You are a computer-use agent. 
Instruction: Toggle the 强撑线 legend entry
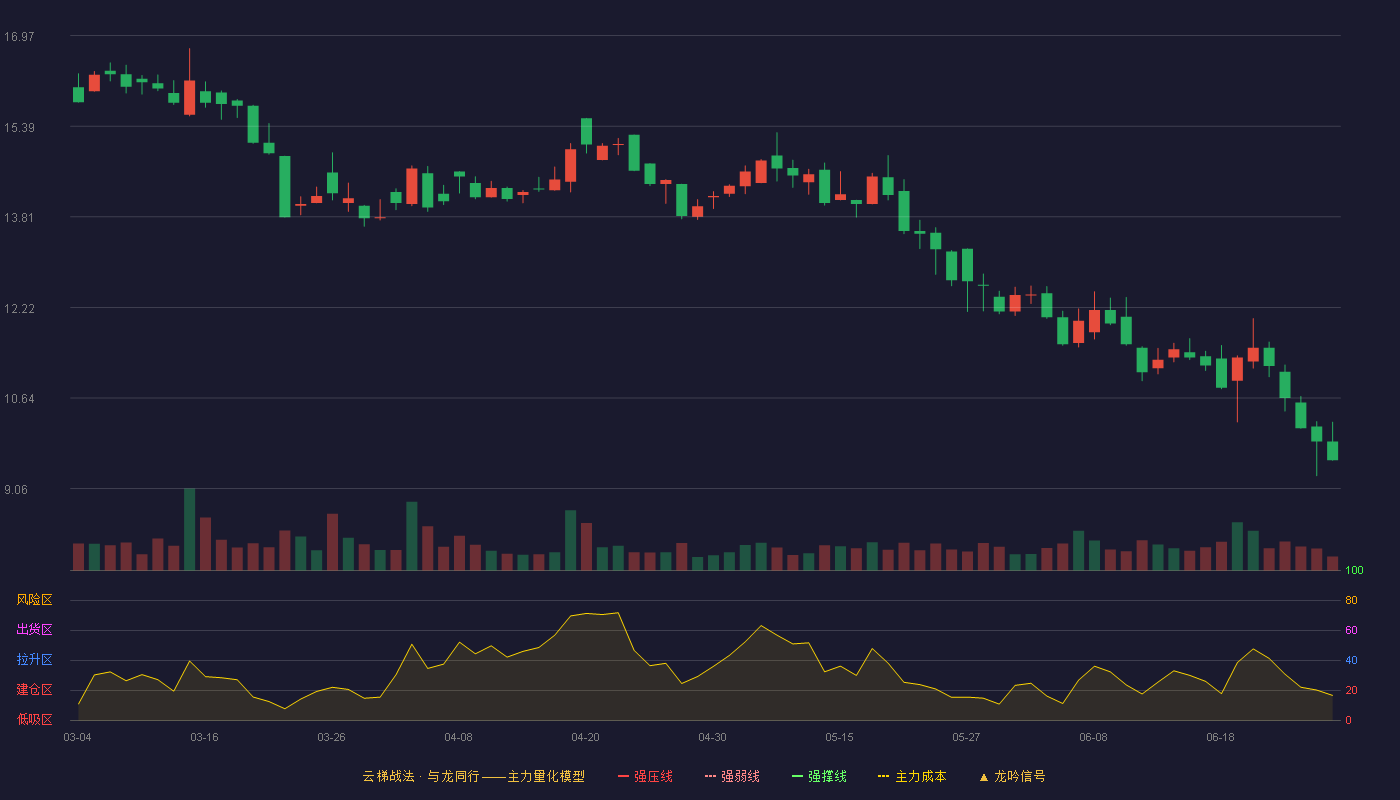[x=819, y=776]
